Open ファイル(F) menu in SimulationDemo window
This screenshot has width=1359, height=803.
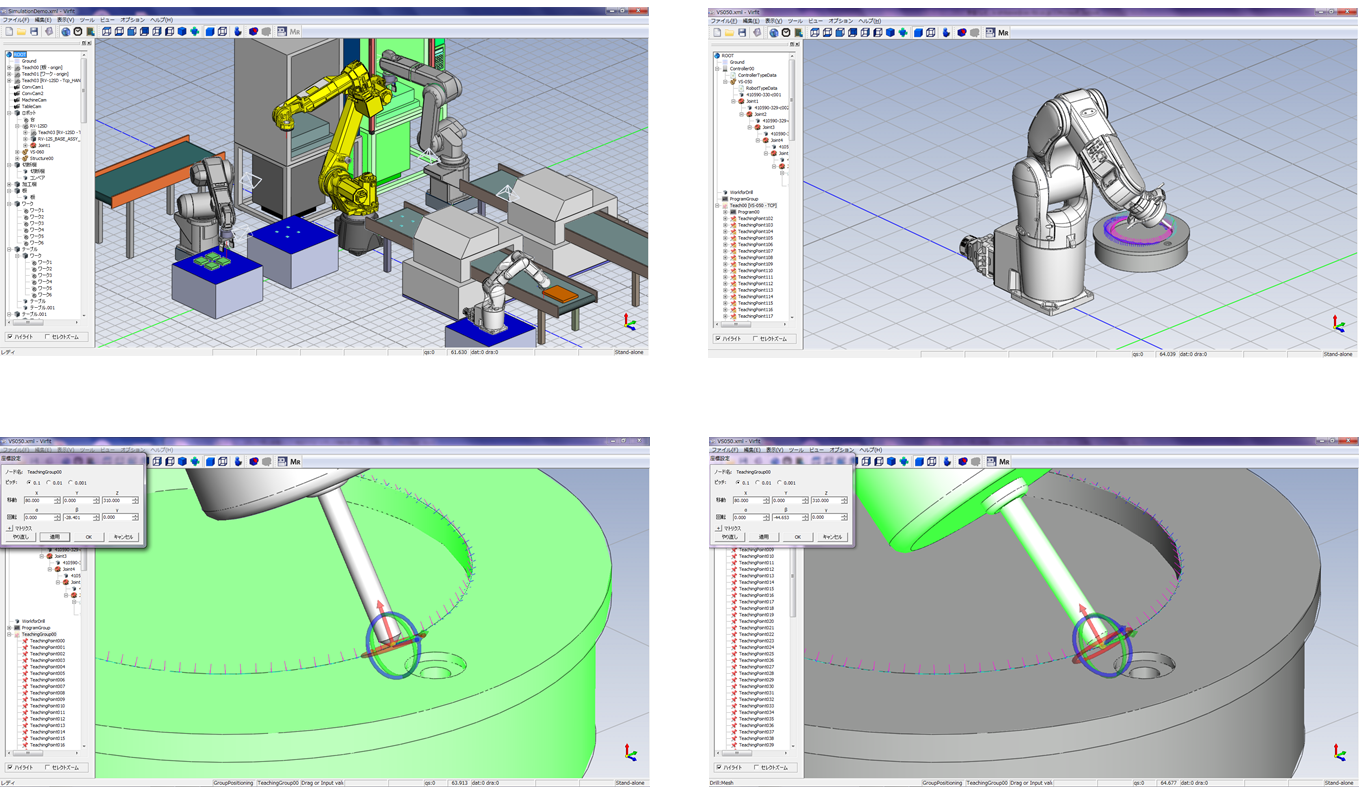16,20
